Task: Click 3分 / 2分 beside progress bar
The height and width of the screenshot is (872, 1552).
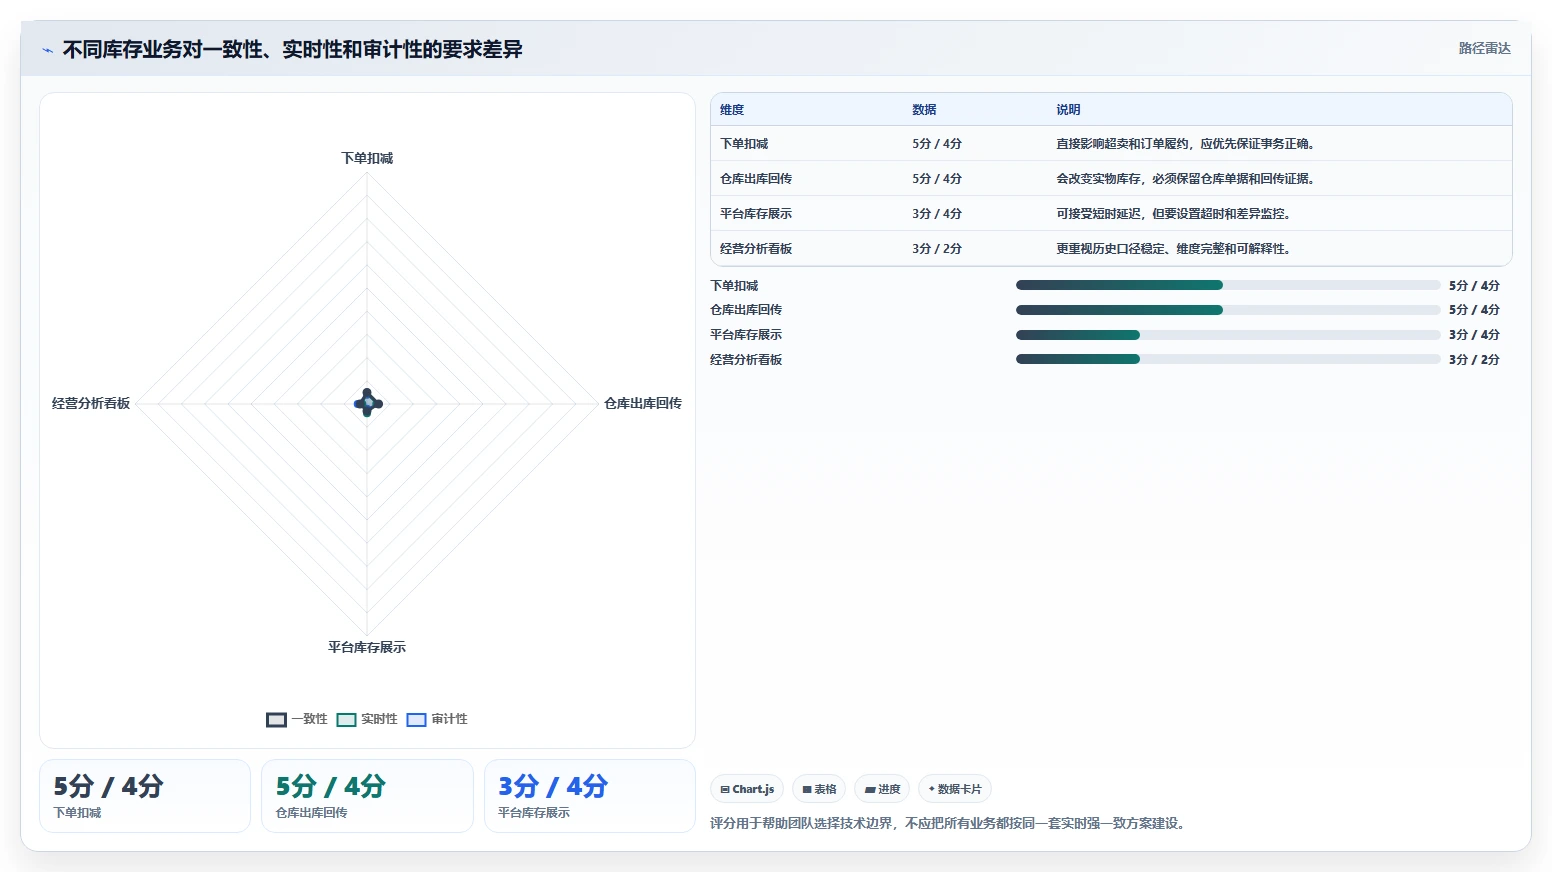Action: pyautogui.click(x=1474, y=360)
